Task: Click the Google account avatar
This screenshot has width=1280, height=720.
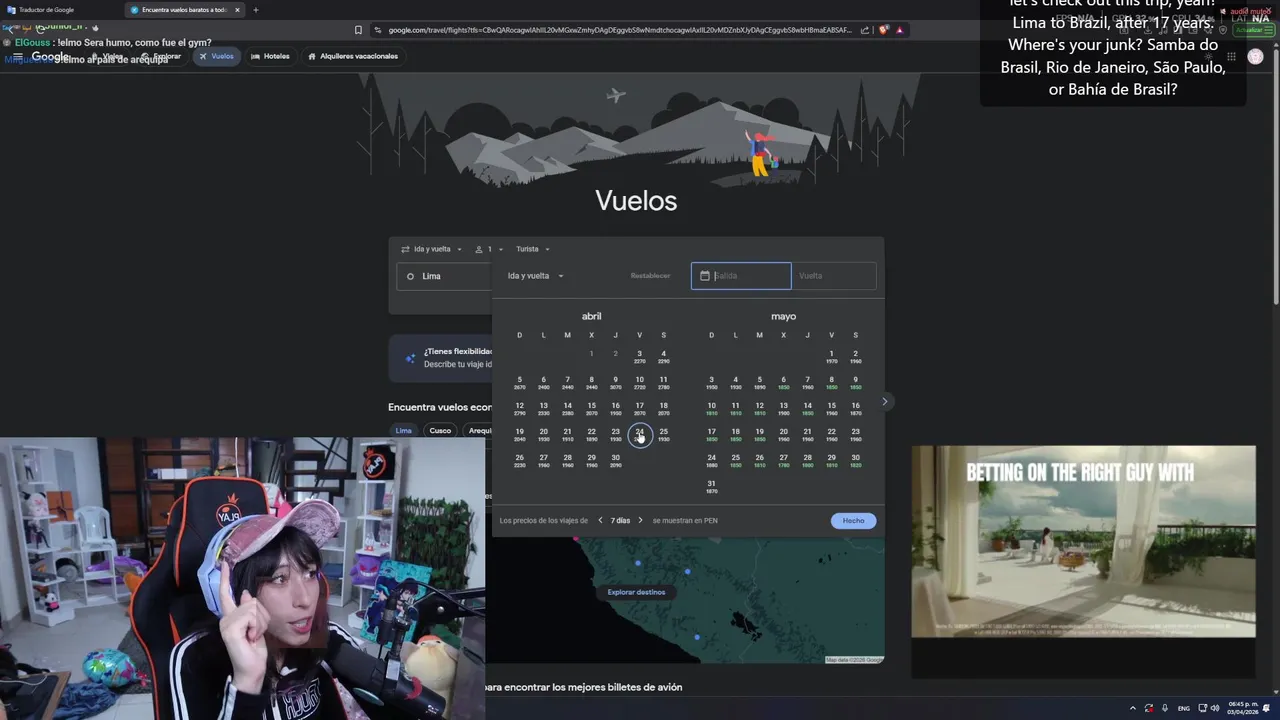Action: pyautogui.click(x=1255, y=57)
